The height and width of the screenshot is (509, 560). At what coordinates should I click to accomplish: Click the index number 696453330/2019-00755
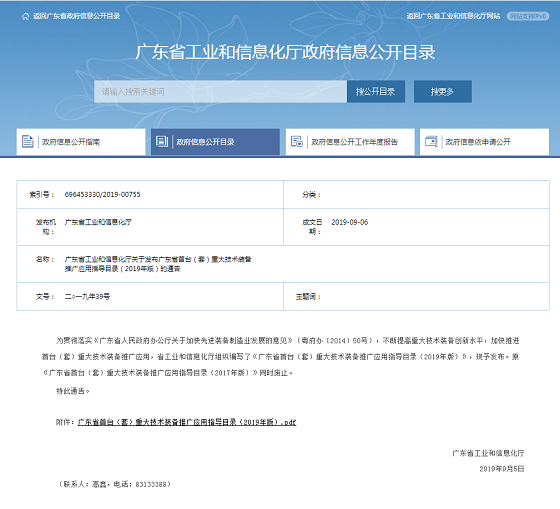click(102, 195)
